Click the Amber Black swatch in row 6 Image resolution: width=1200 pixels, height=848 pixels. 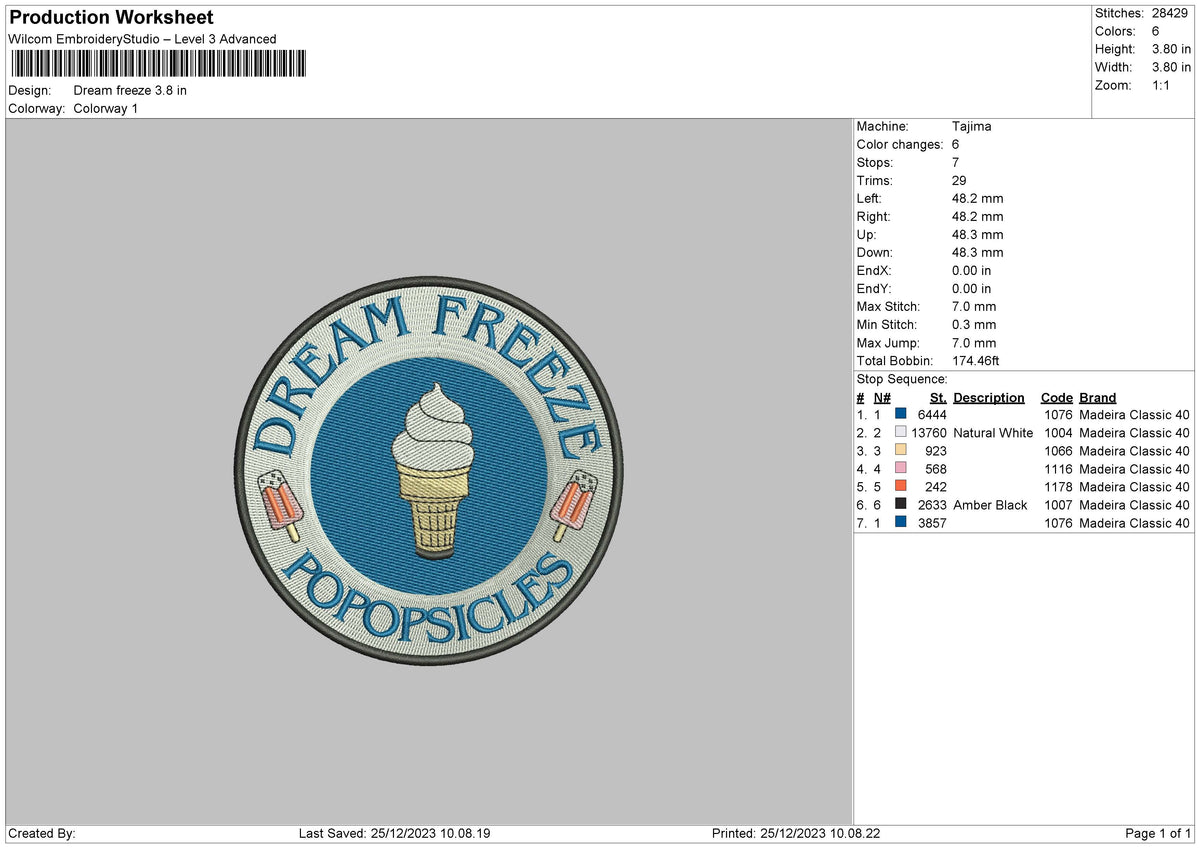tap(901, 504)
